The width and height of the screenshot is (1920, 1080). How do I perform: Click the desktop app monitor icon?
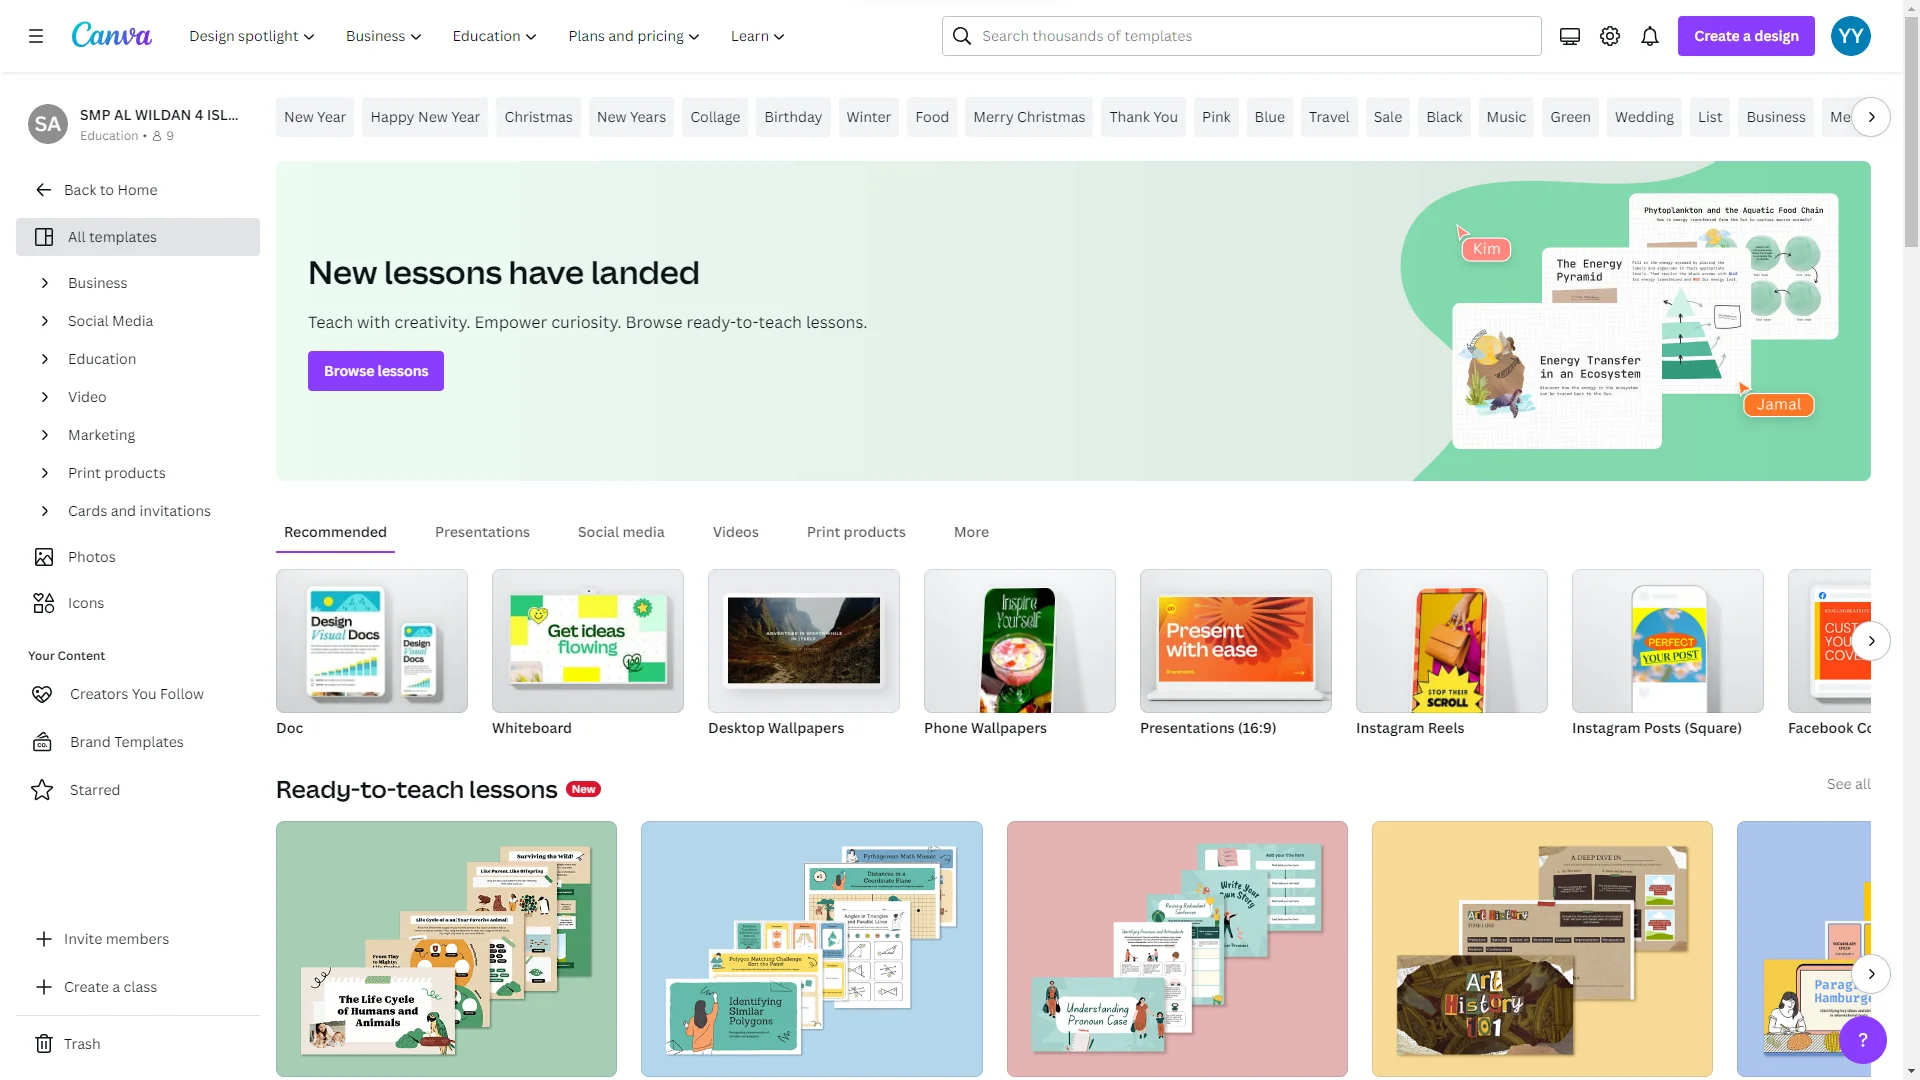click(1570, 36)
